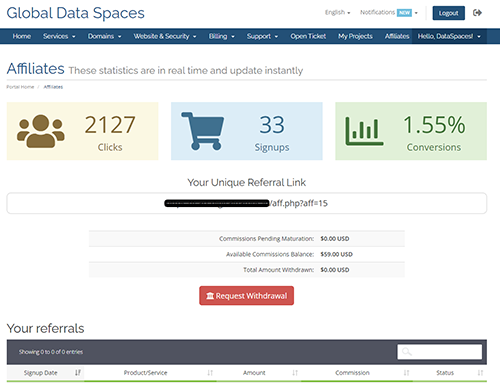Follow the Portal Home breadcrumb link
Screen dimensions: 500x385
(x=20, y=87)
